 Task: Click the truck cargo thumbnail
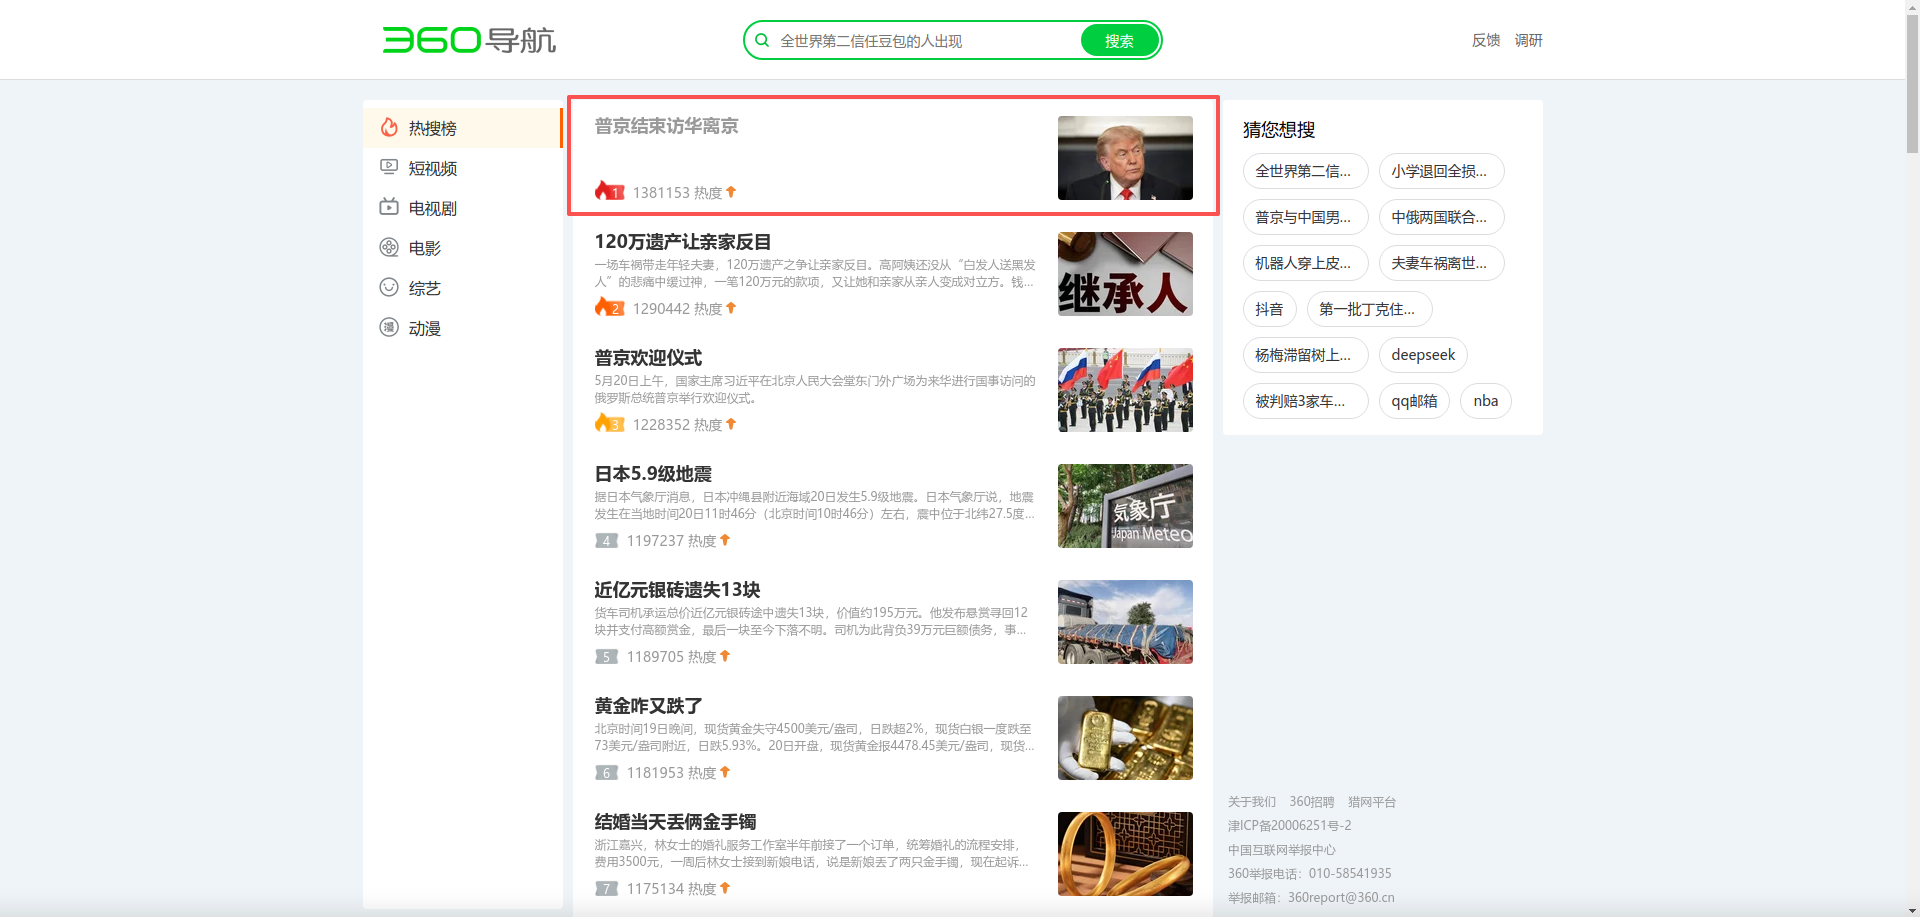(1125, 622)
